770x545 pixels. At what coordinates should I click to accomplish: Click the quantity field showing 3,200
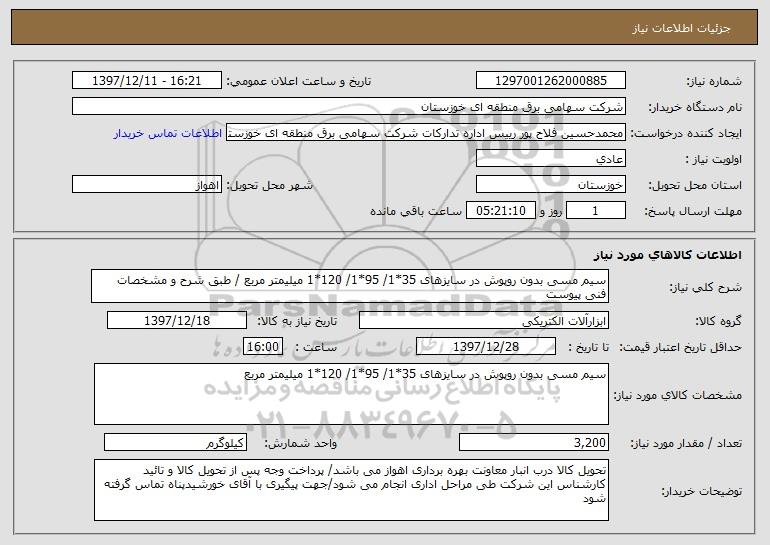point(534,442)
